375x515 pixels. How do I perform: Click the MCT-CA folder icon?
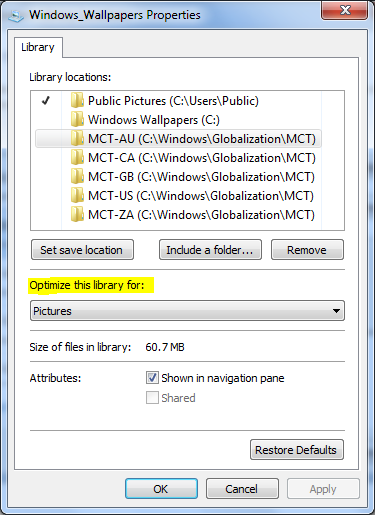click(77, 157)
